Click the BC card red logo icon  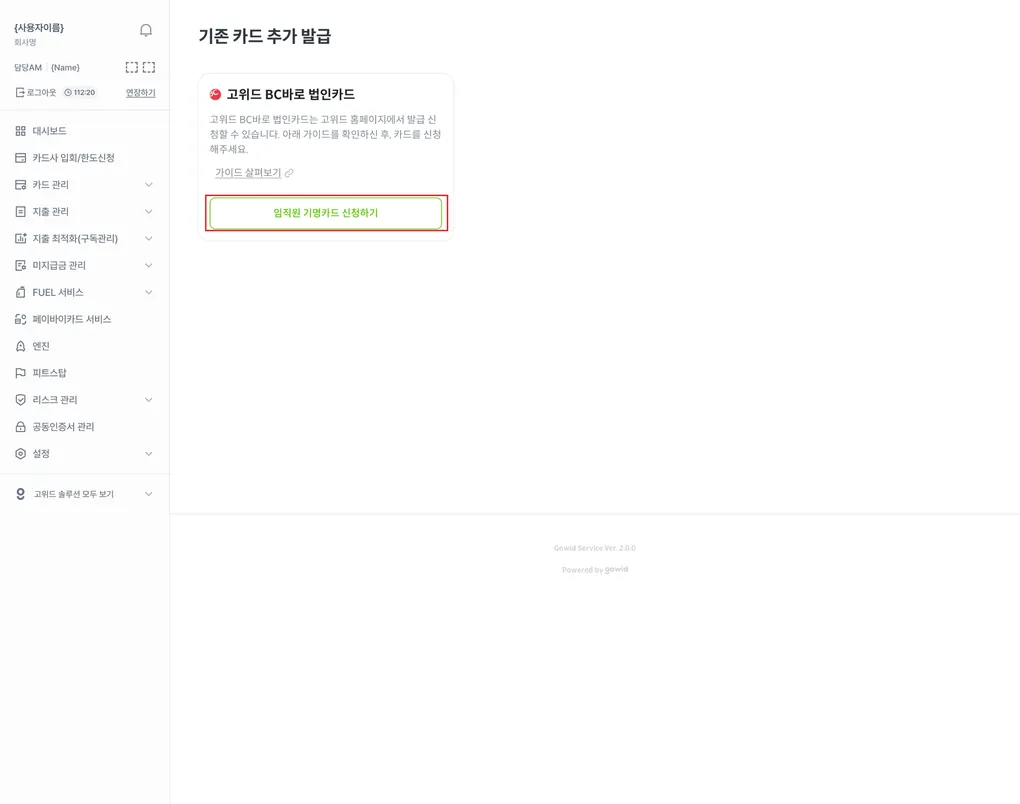(215, 94)
